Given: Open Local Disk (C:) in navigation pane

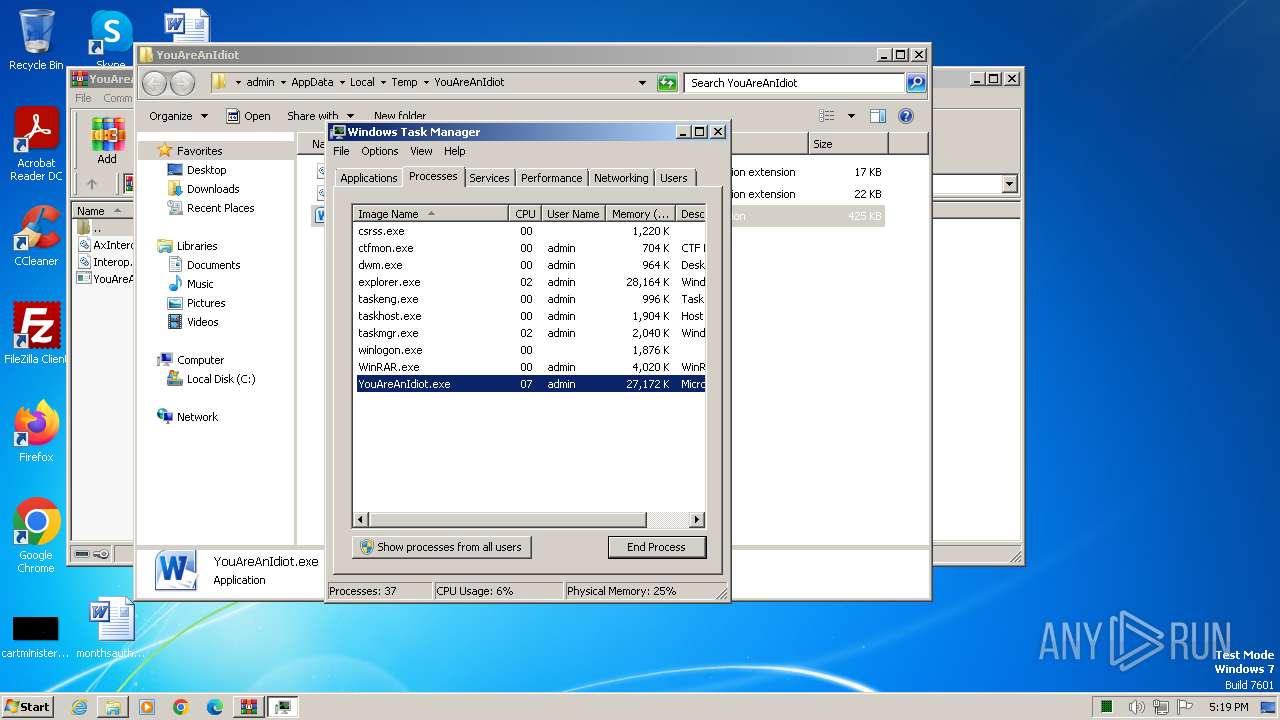Looking at the screenshot, I should (x=220, y=379).
